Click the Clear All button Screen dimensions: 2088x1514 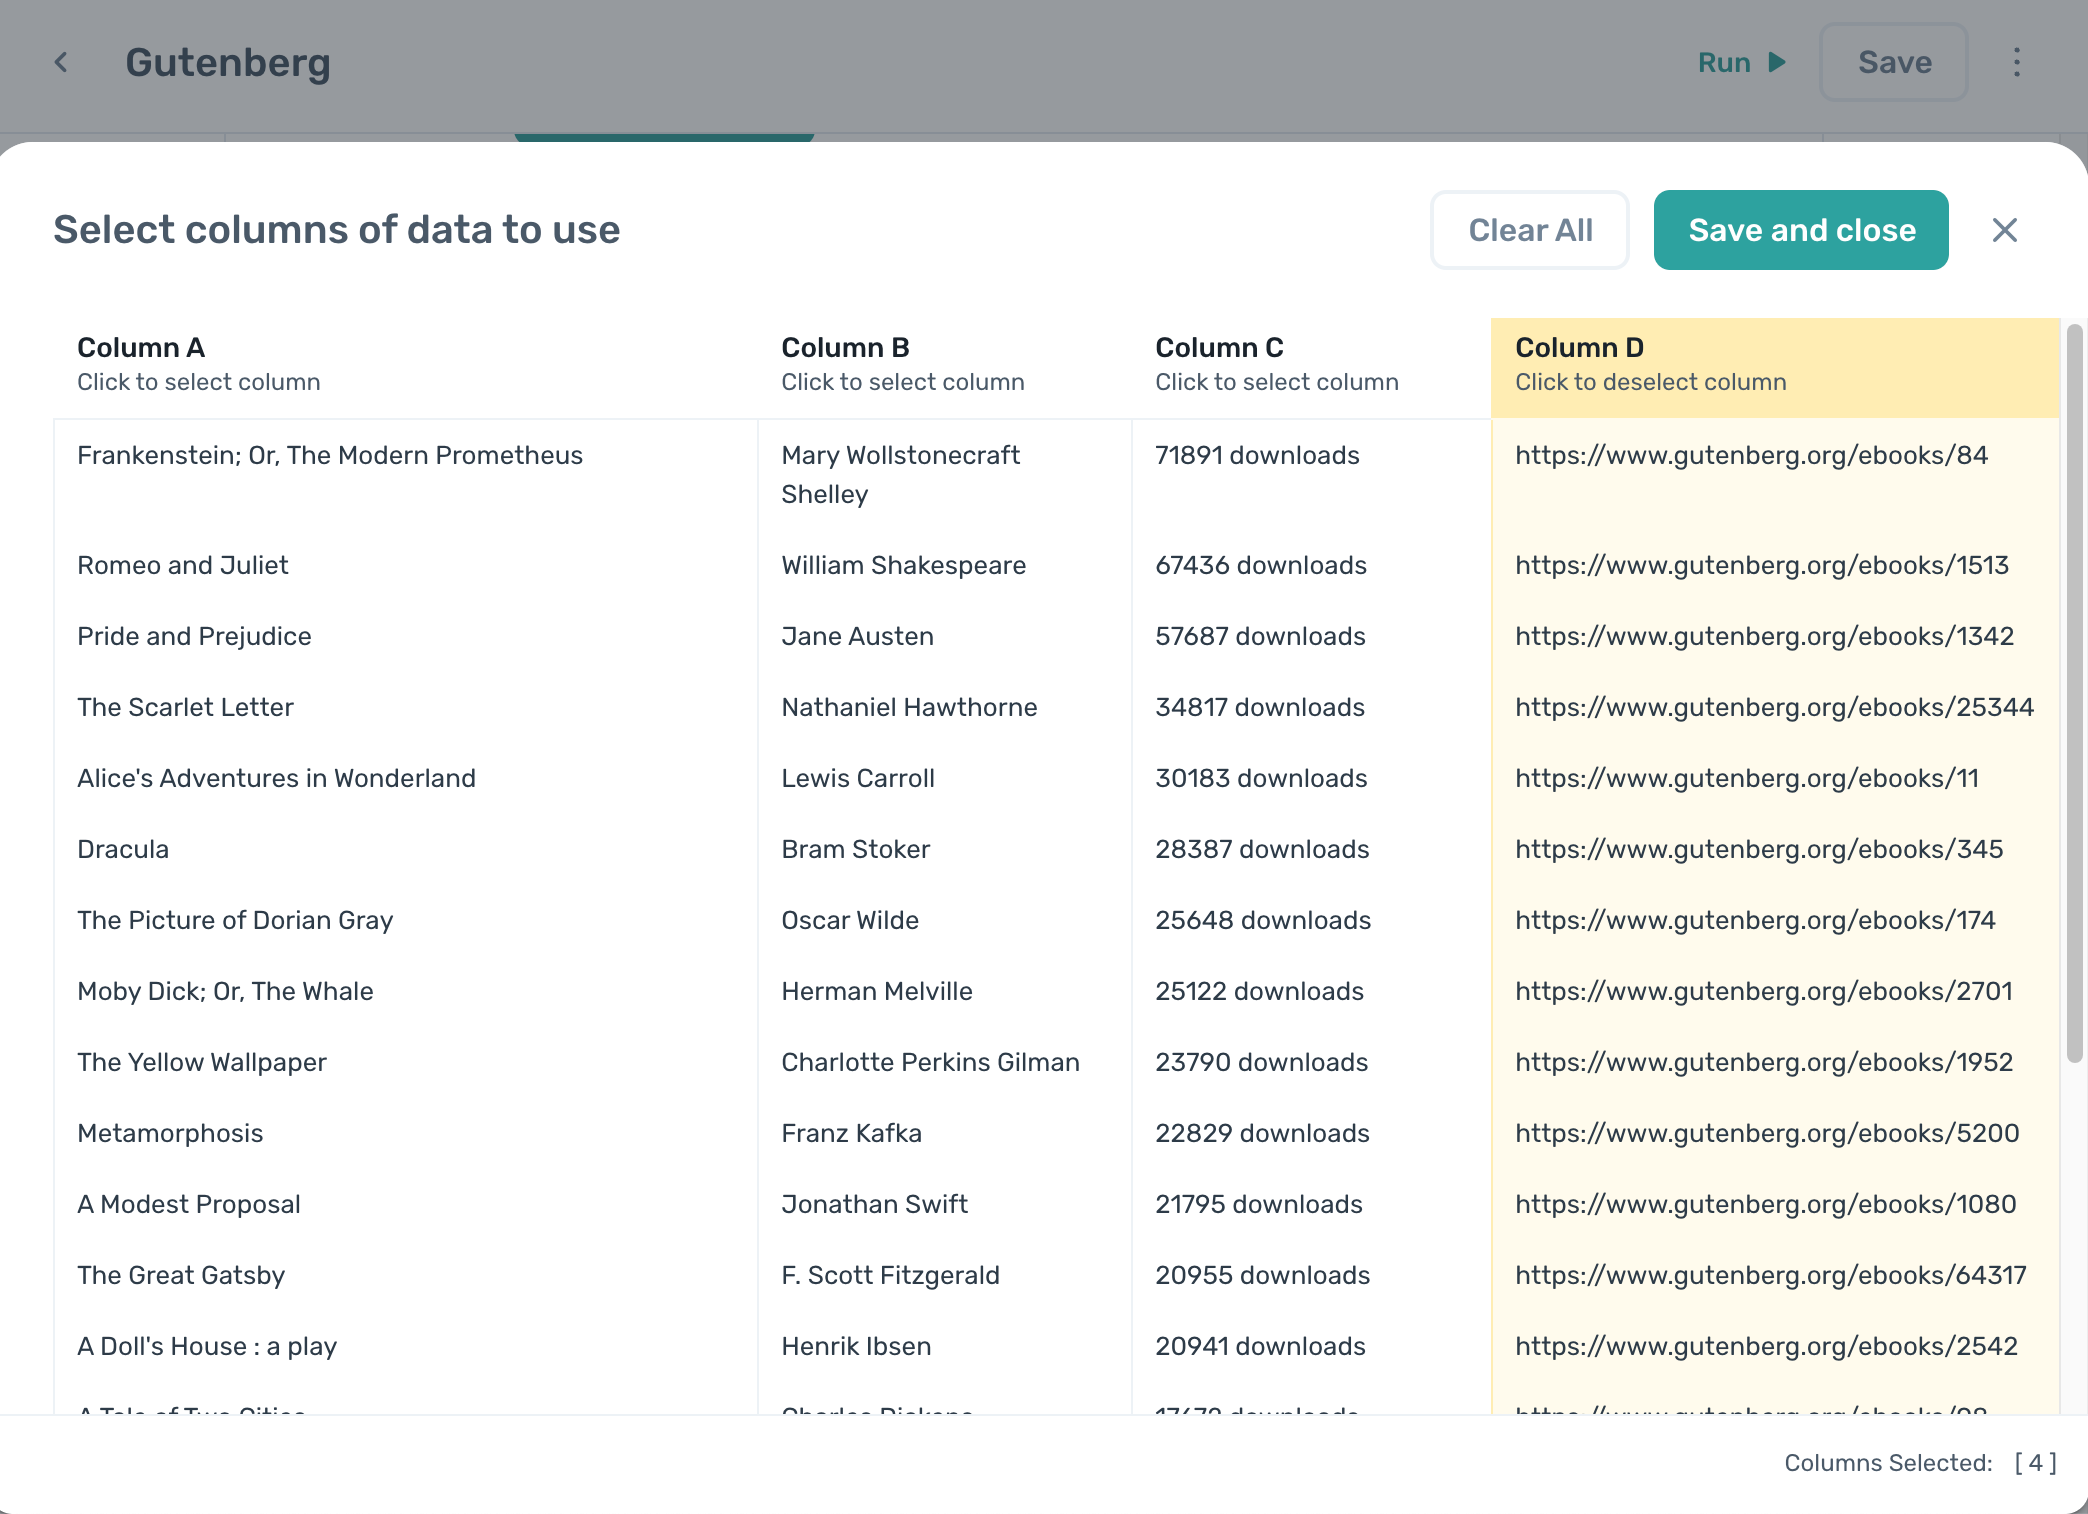tap(1530, 230)
